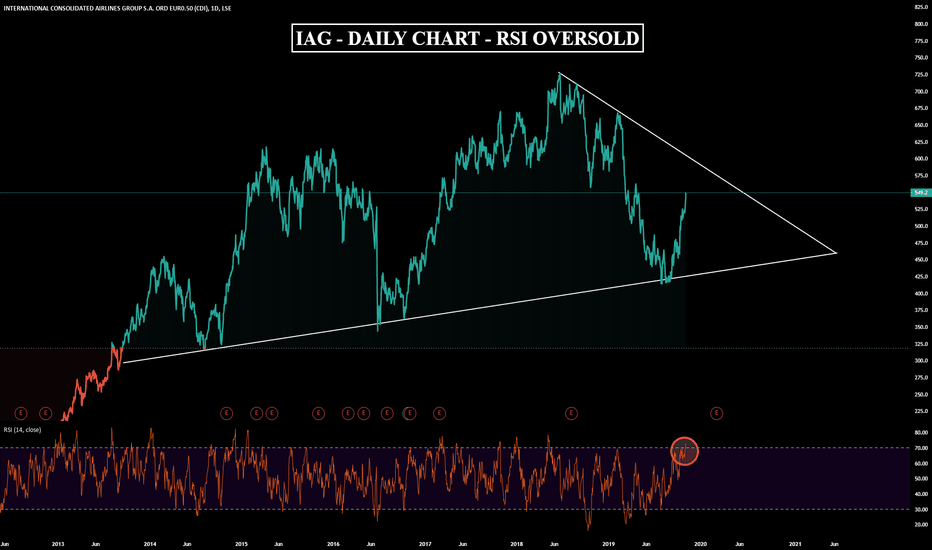Click the 300.0 price axis label
932x550 pixels.
click(x=921, y=361)
